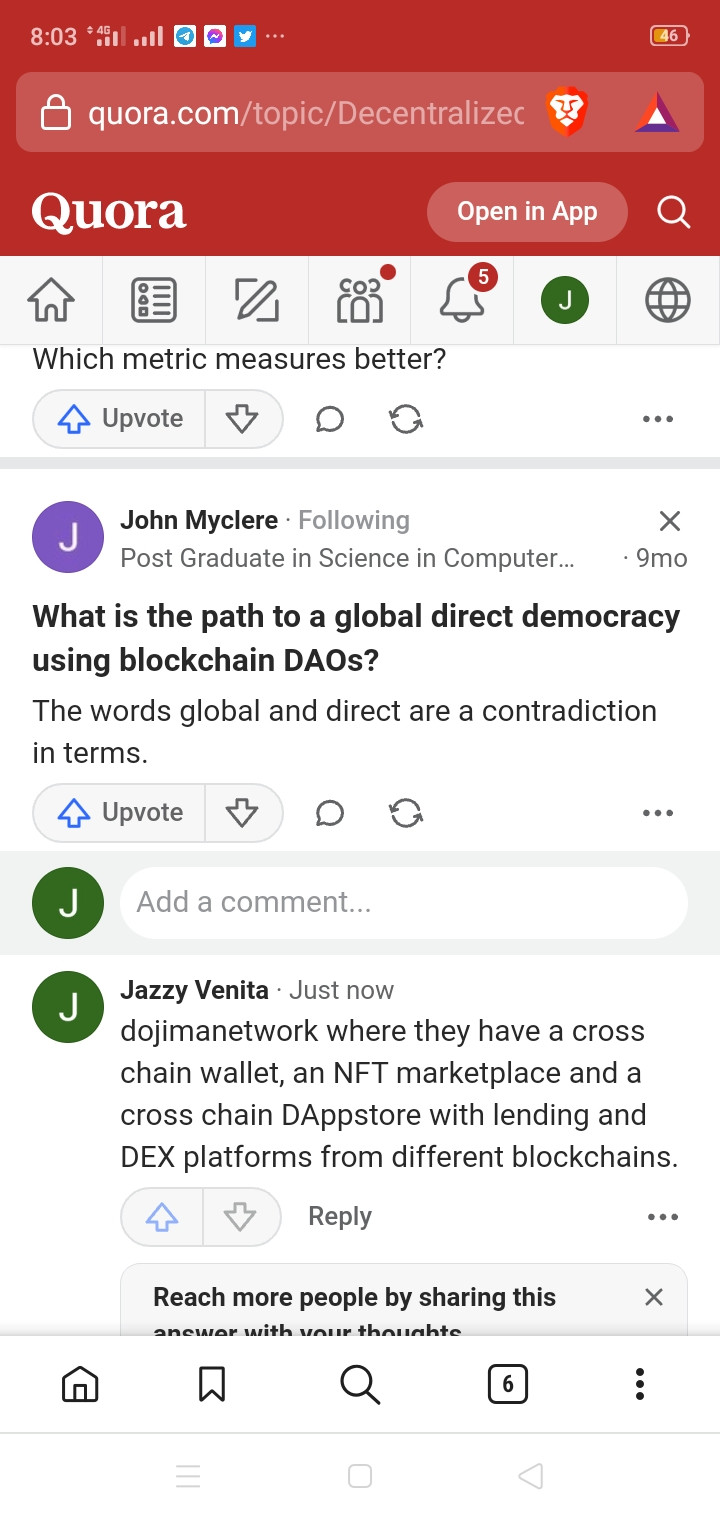Screen dimensions: 720x1520
Task: Open Brave Rewards triangle icon
Action: [657, 112]
